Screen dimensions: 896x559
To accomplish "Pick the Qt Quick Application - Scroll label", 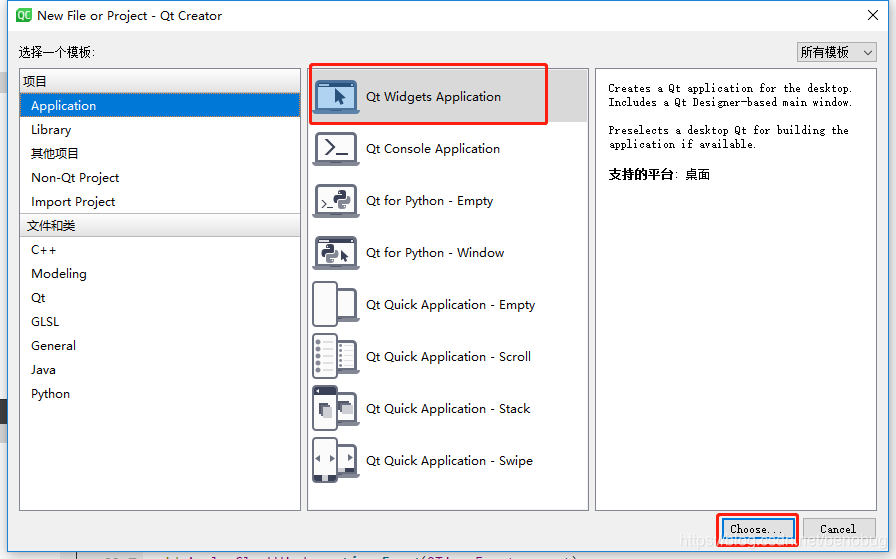I will (x=448, y=357).
